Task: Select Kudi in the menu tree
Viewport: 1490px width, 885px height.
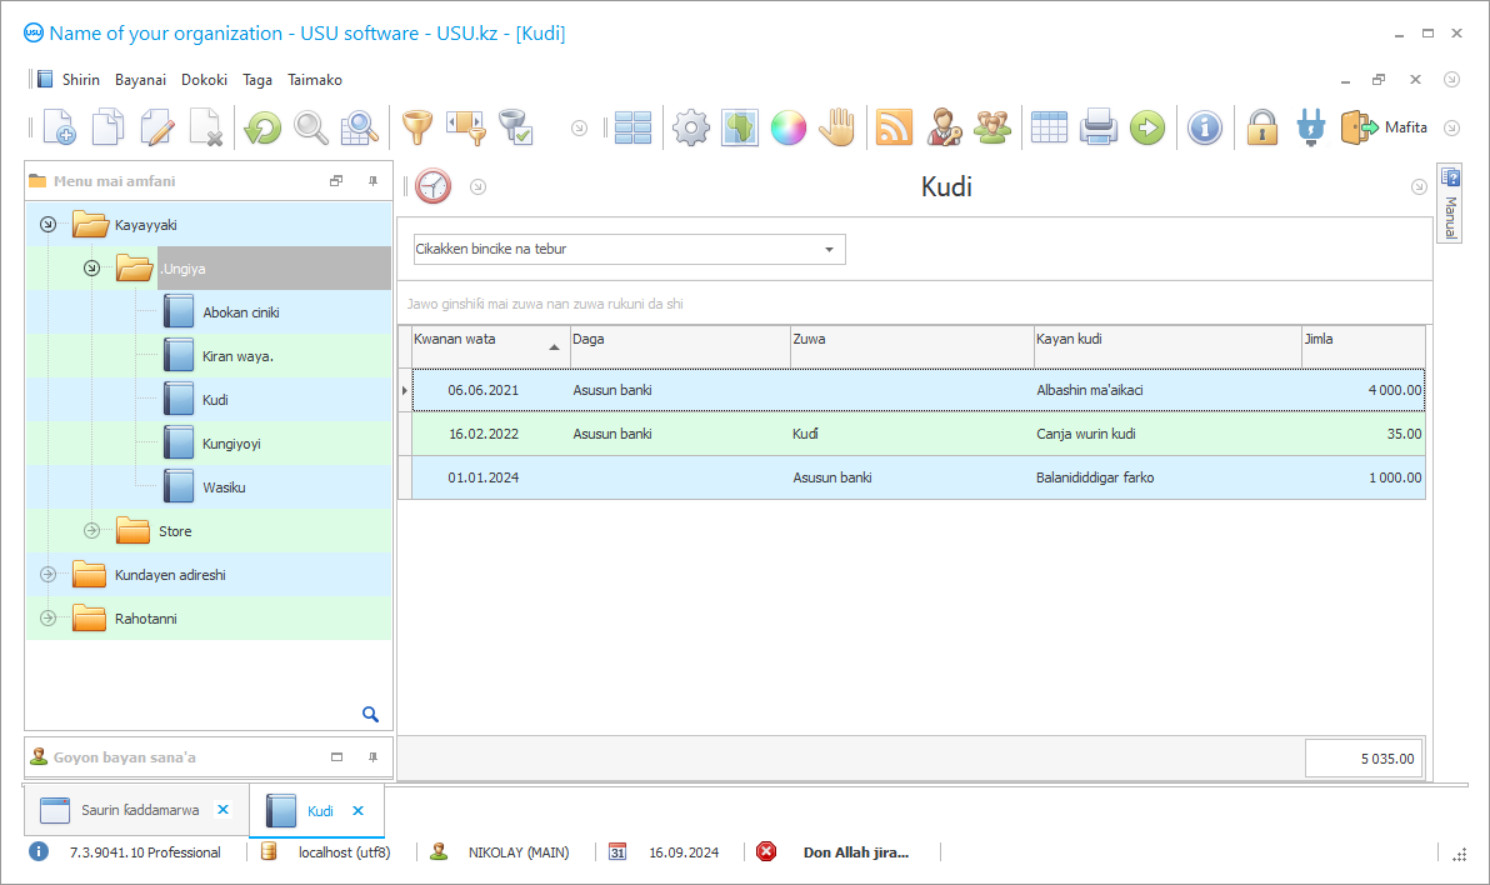Action: coord(215,400)
